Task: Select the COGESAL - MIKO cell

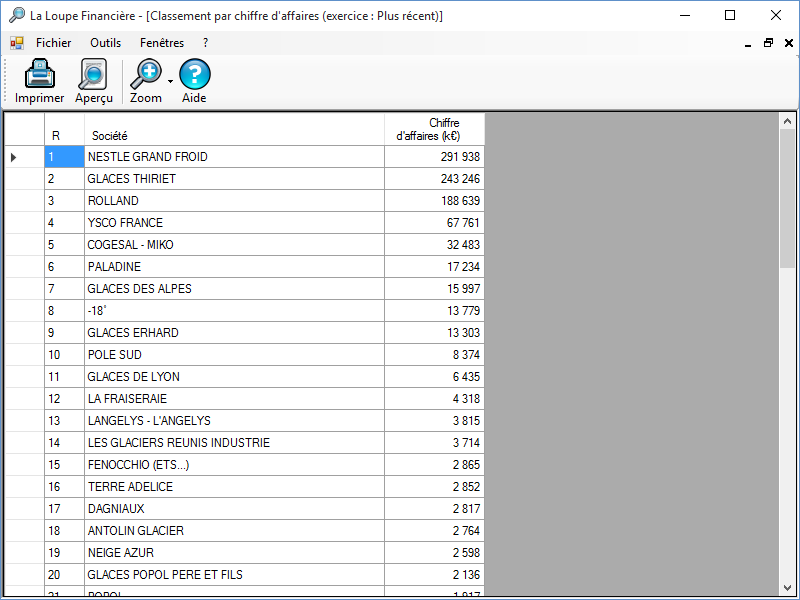Action: click(x=234, y=245)
